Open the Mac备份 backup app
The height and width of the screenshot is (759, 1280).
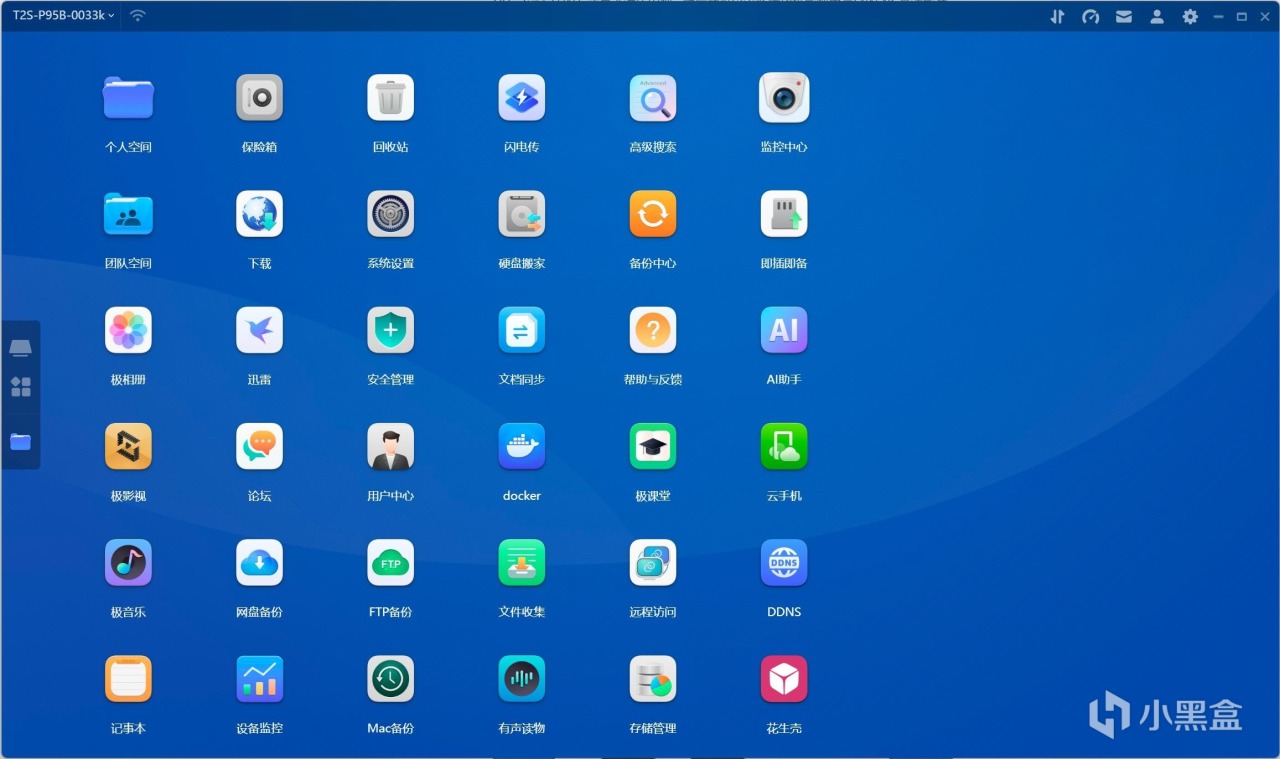tap(390, 679)
